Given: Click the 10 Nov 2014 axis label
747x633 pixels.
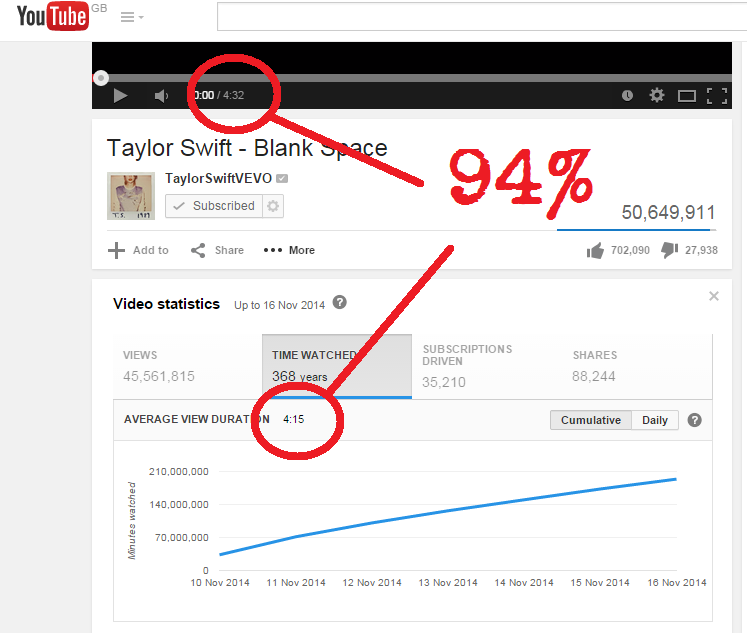Looking at the screenshot, I should pyautogui.click(x=220, y=583).
